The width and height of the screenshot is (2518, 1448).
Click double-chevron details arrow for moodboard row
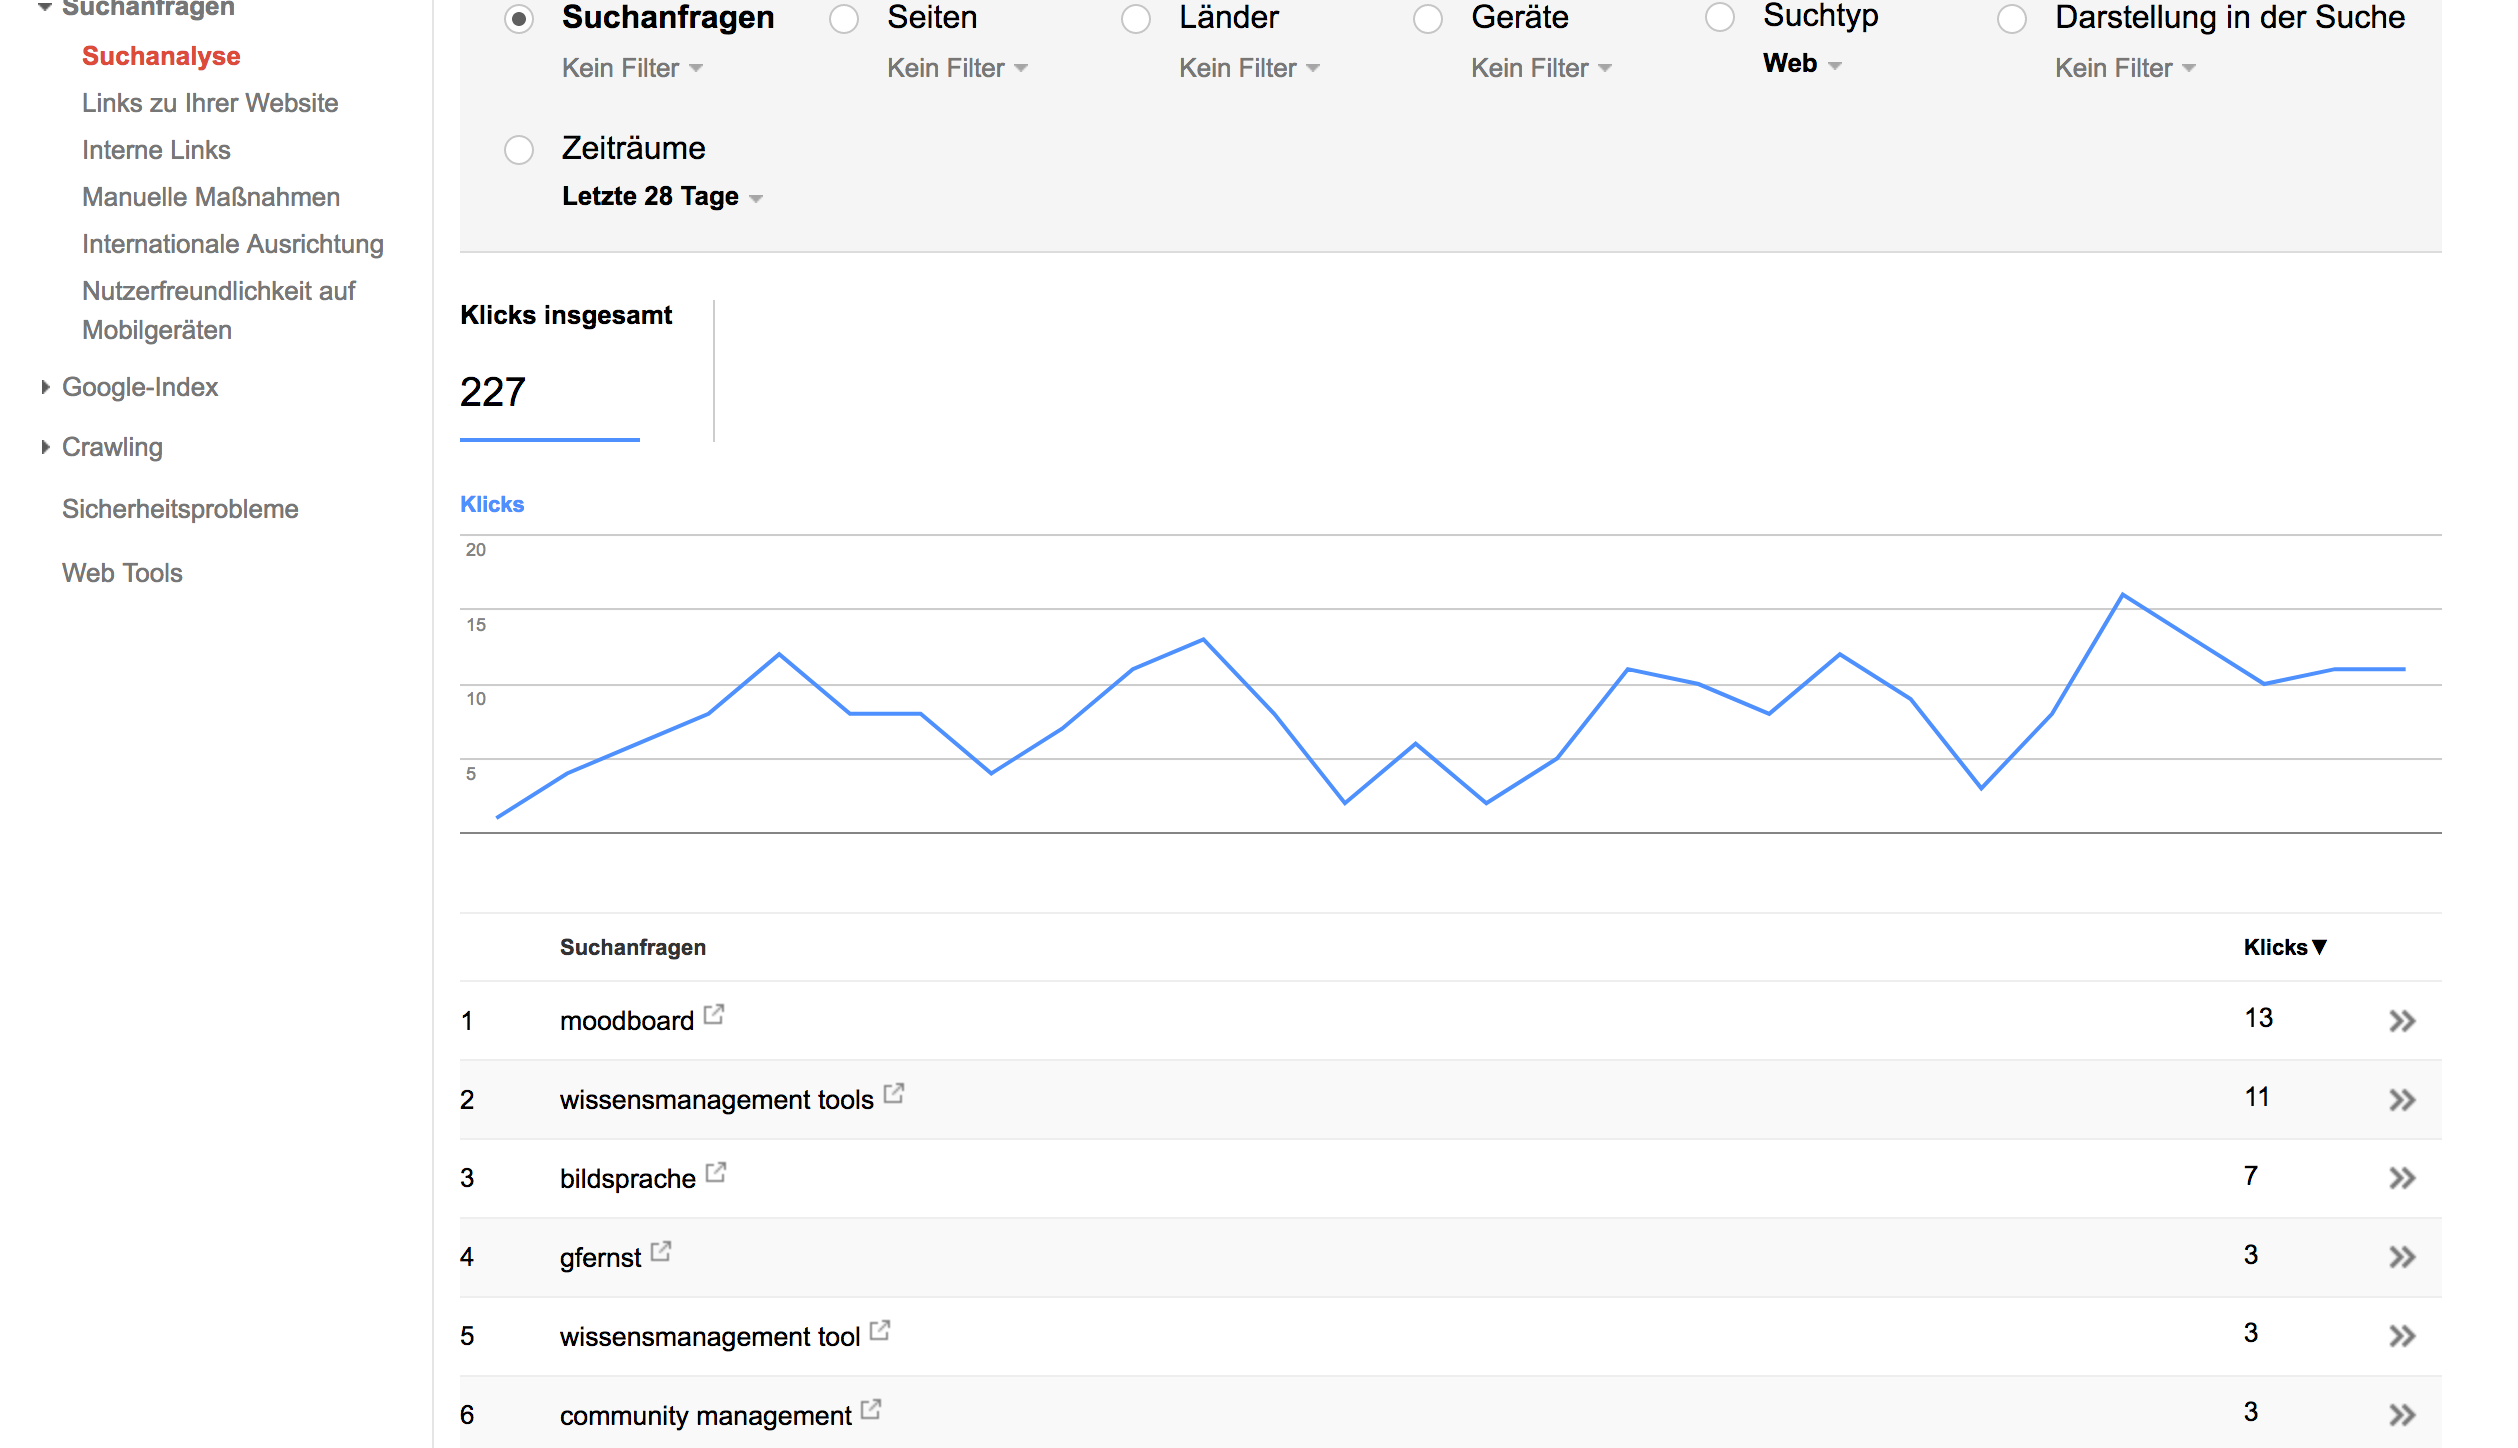[x=2402, y=1021]
